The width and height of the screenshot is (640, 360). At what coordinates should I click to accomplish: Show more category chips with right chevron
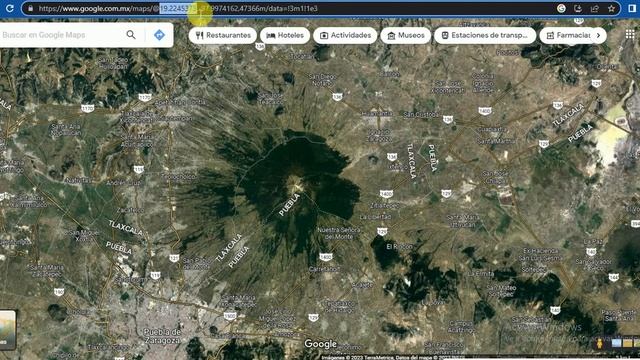pos(598,36)
